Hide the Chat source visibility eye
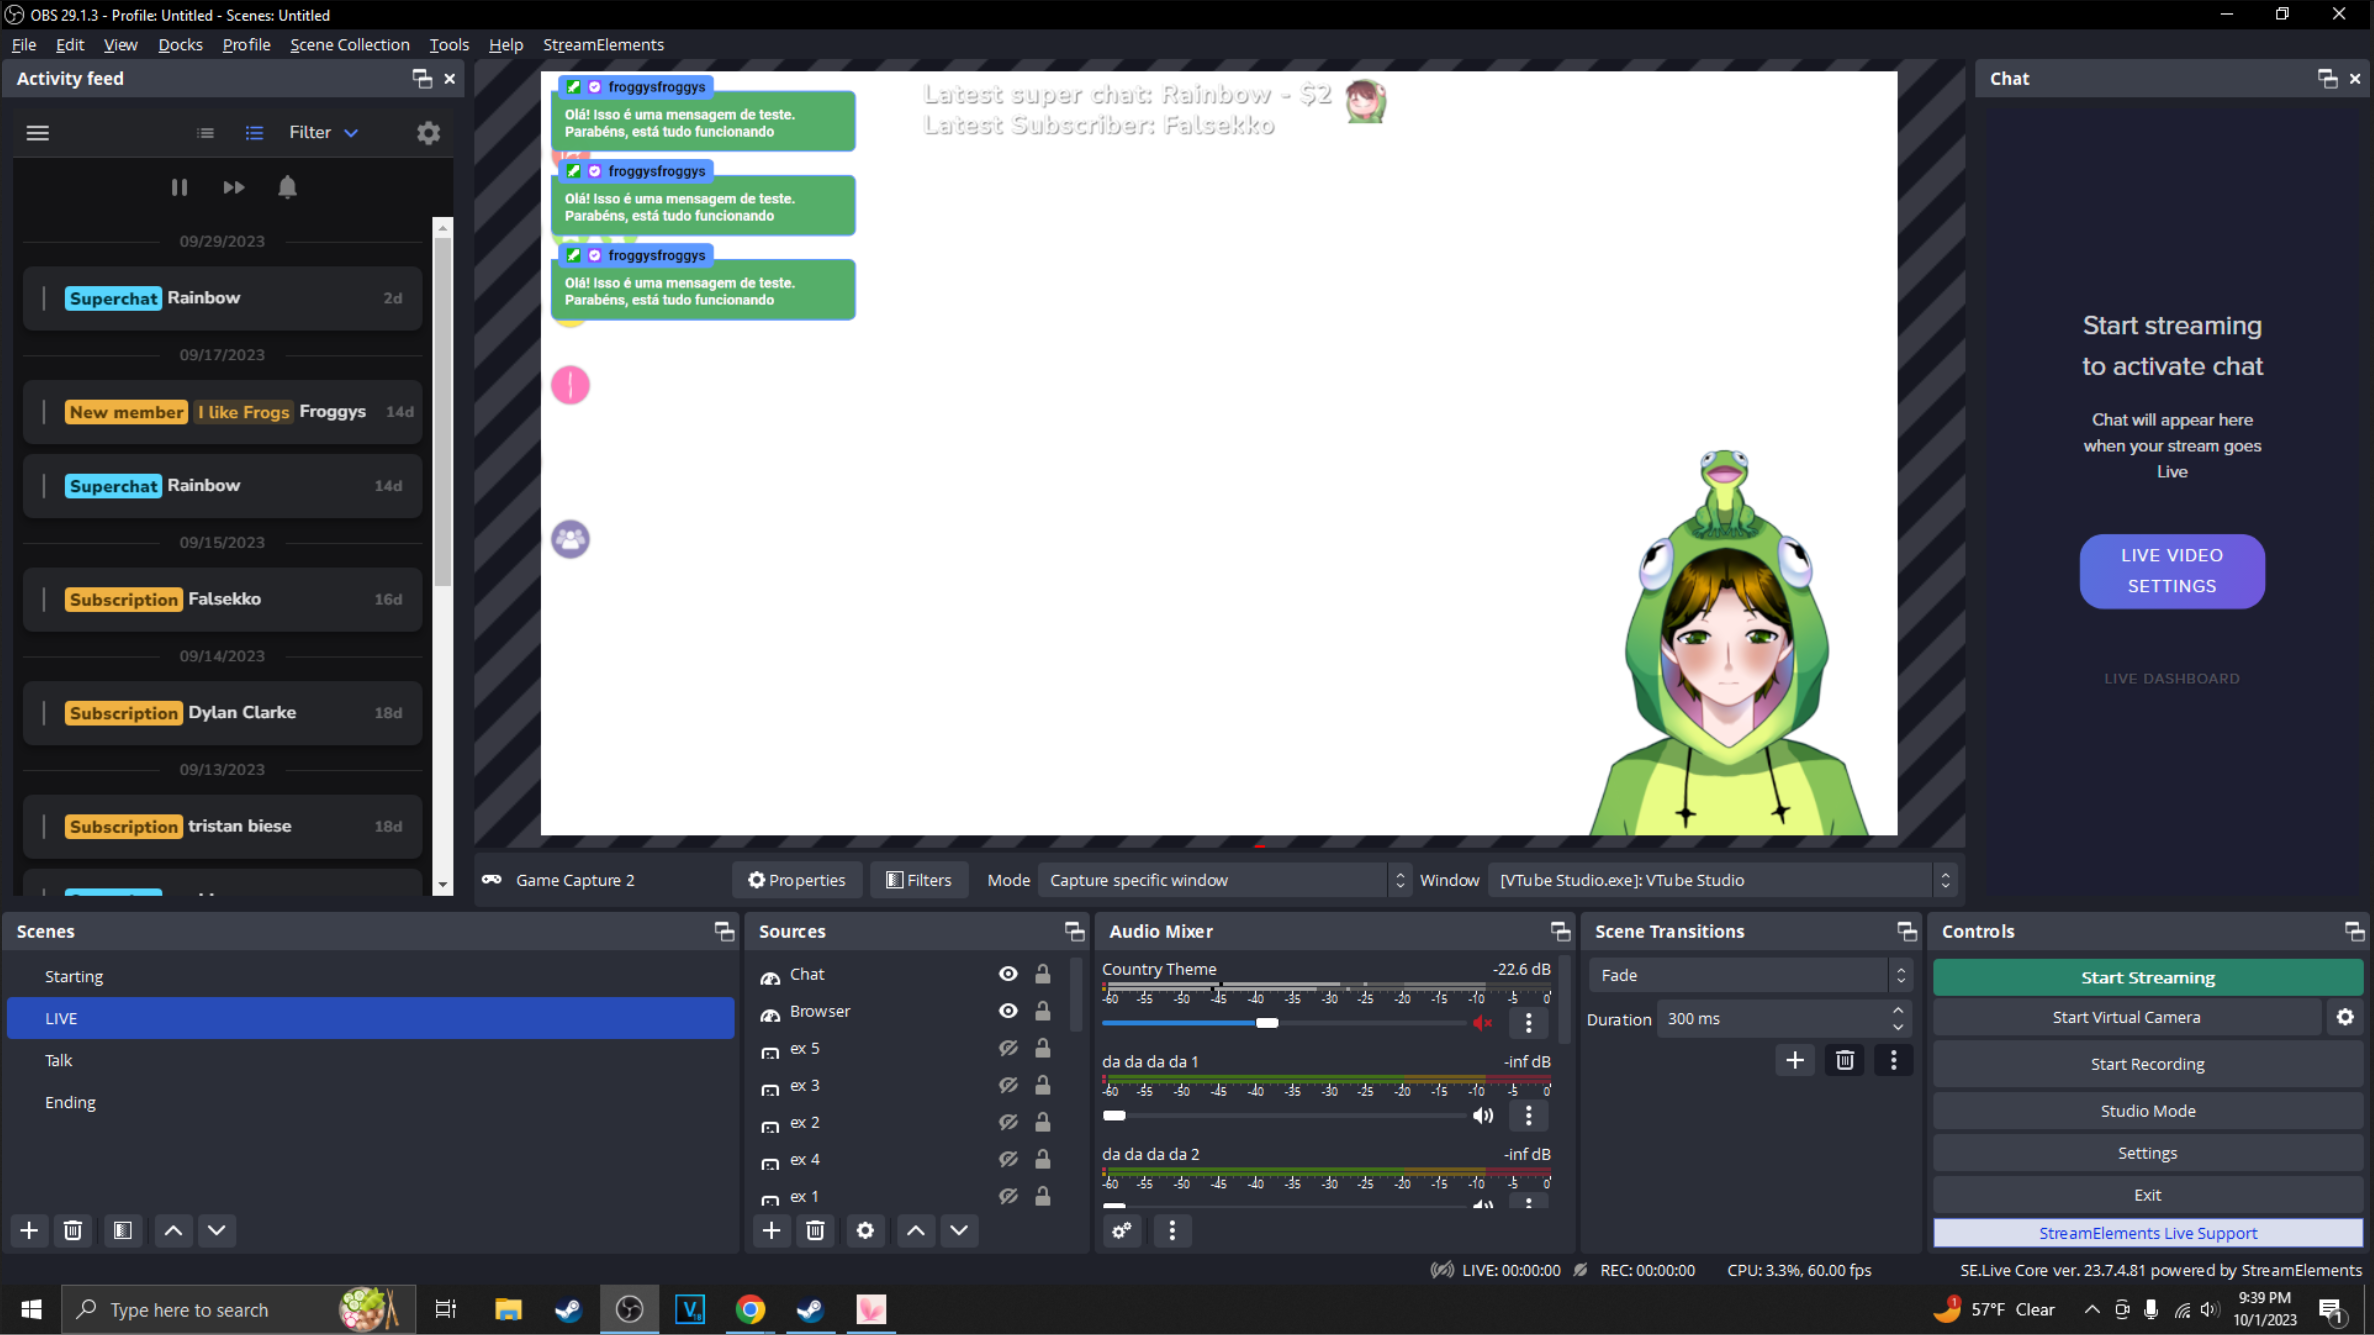The image size is (2374, 1335). click(x=1008, y=974)
